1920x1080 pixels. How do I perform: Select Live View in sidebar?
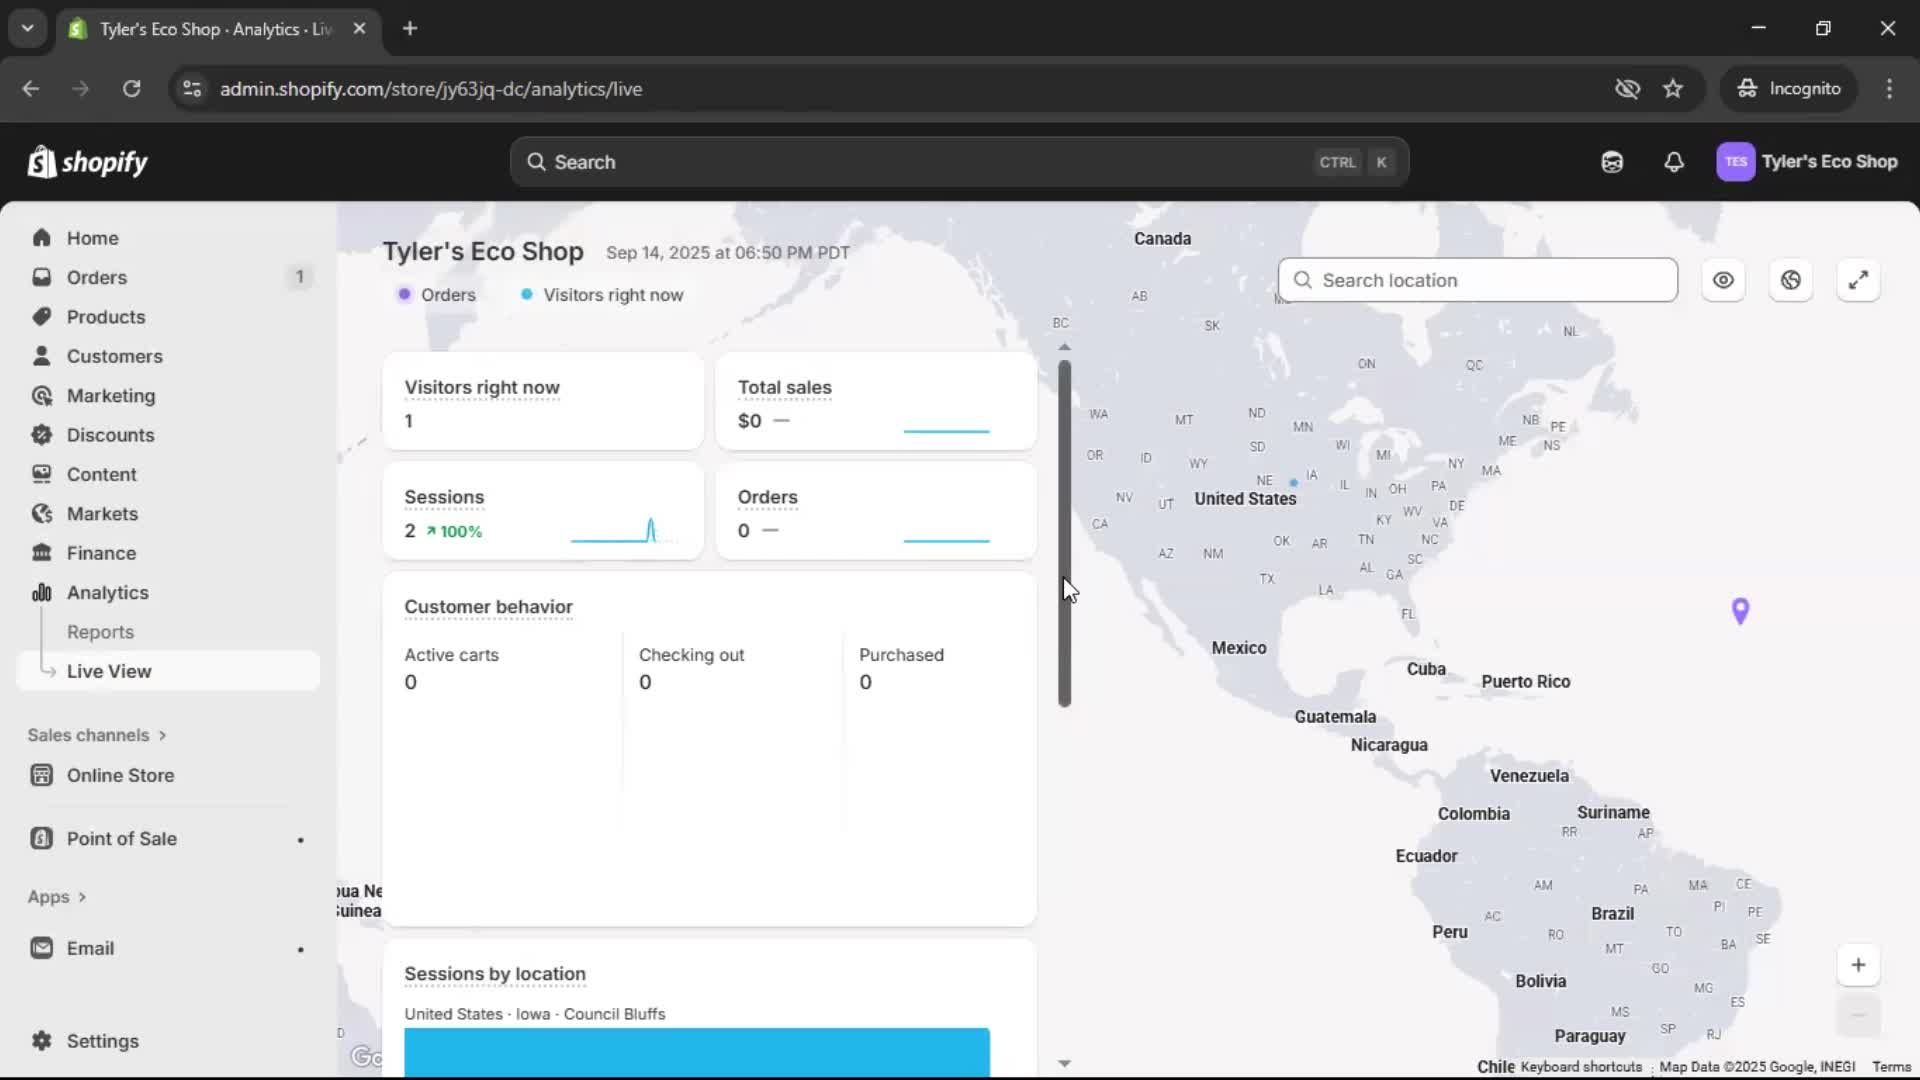168,671
